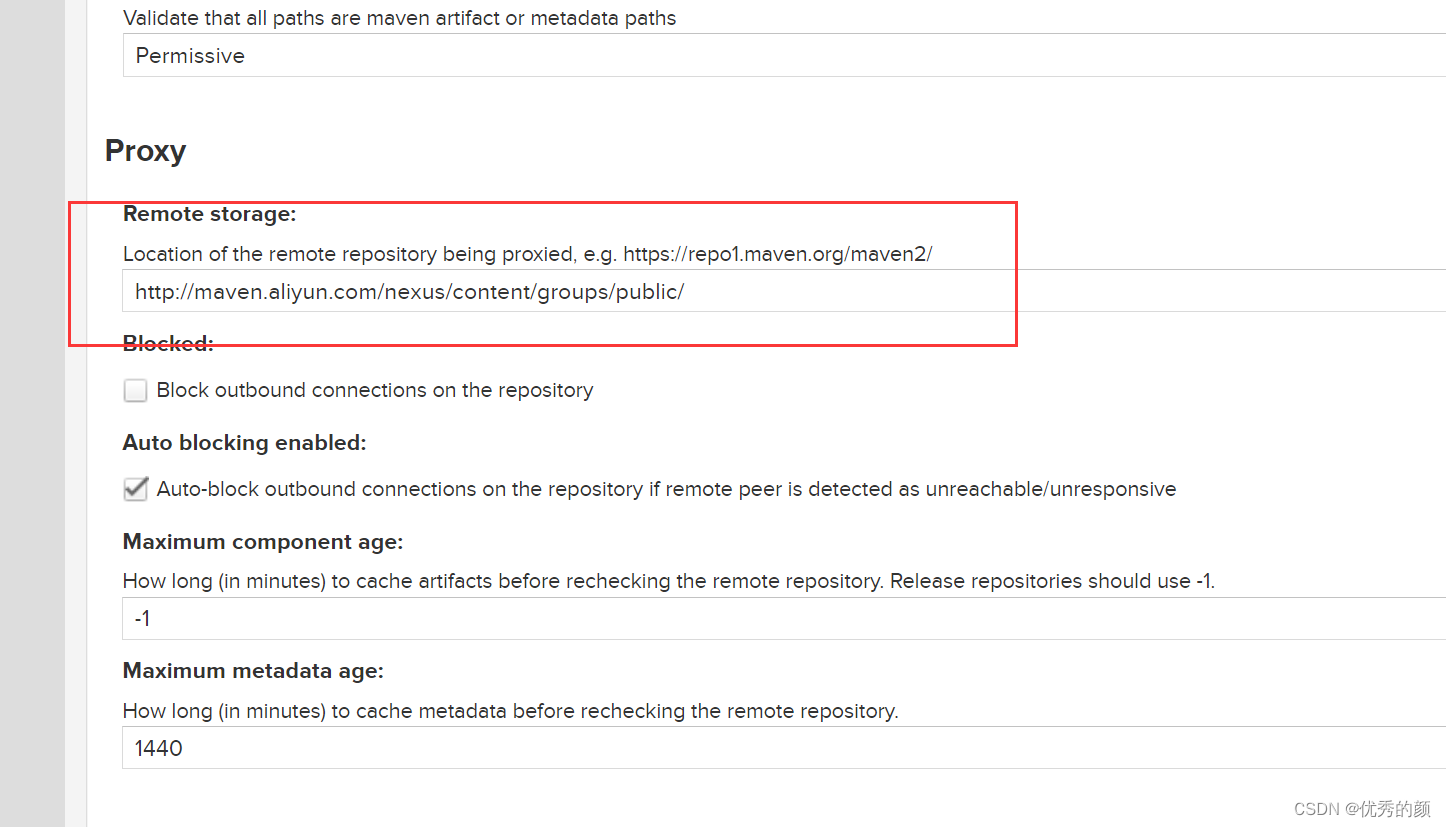Click the cache artifacts help text

[x=669, y=581]
